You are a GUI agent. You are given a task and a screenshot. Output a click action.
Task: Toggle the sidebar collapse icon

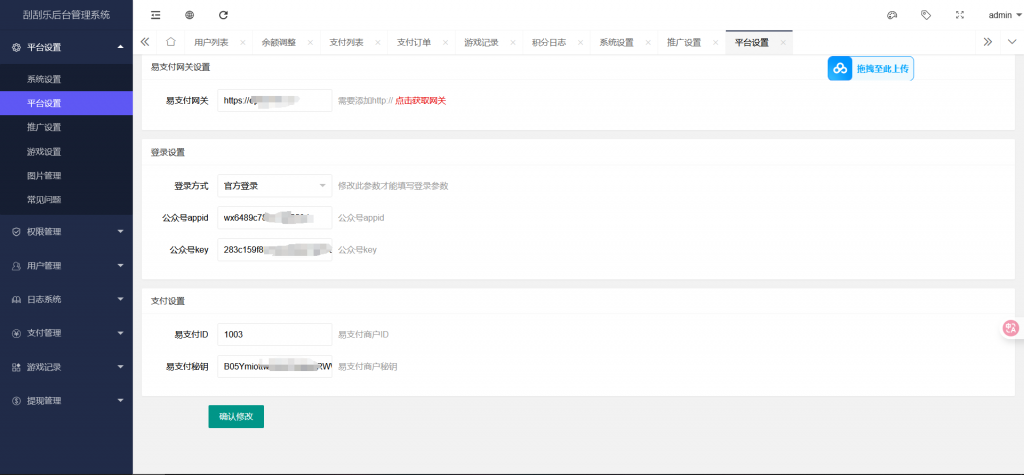click(x=155, y=14)
